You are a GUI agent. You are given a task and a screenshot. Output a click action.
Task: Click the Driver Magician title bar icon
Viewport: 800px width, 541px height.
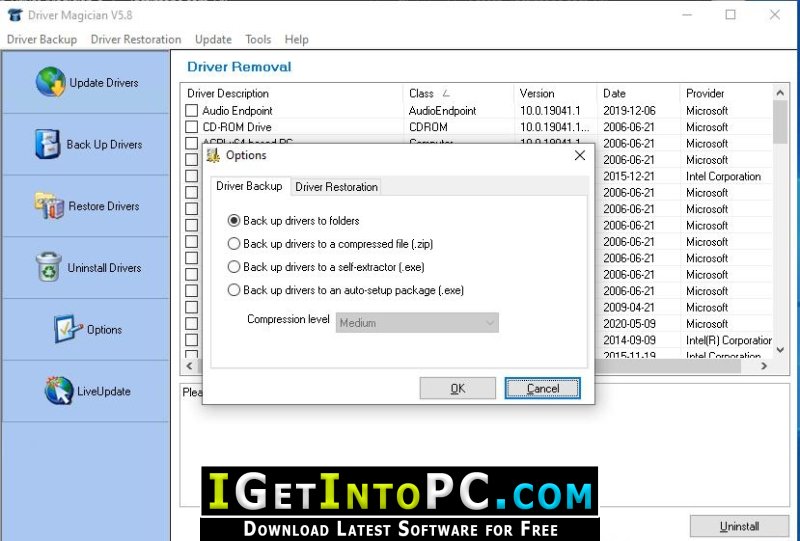click(15, 15)
